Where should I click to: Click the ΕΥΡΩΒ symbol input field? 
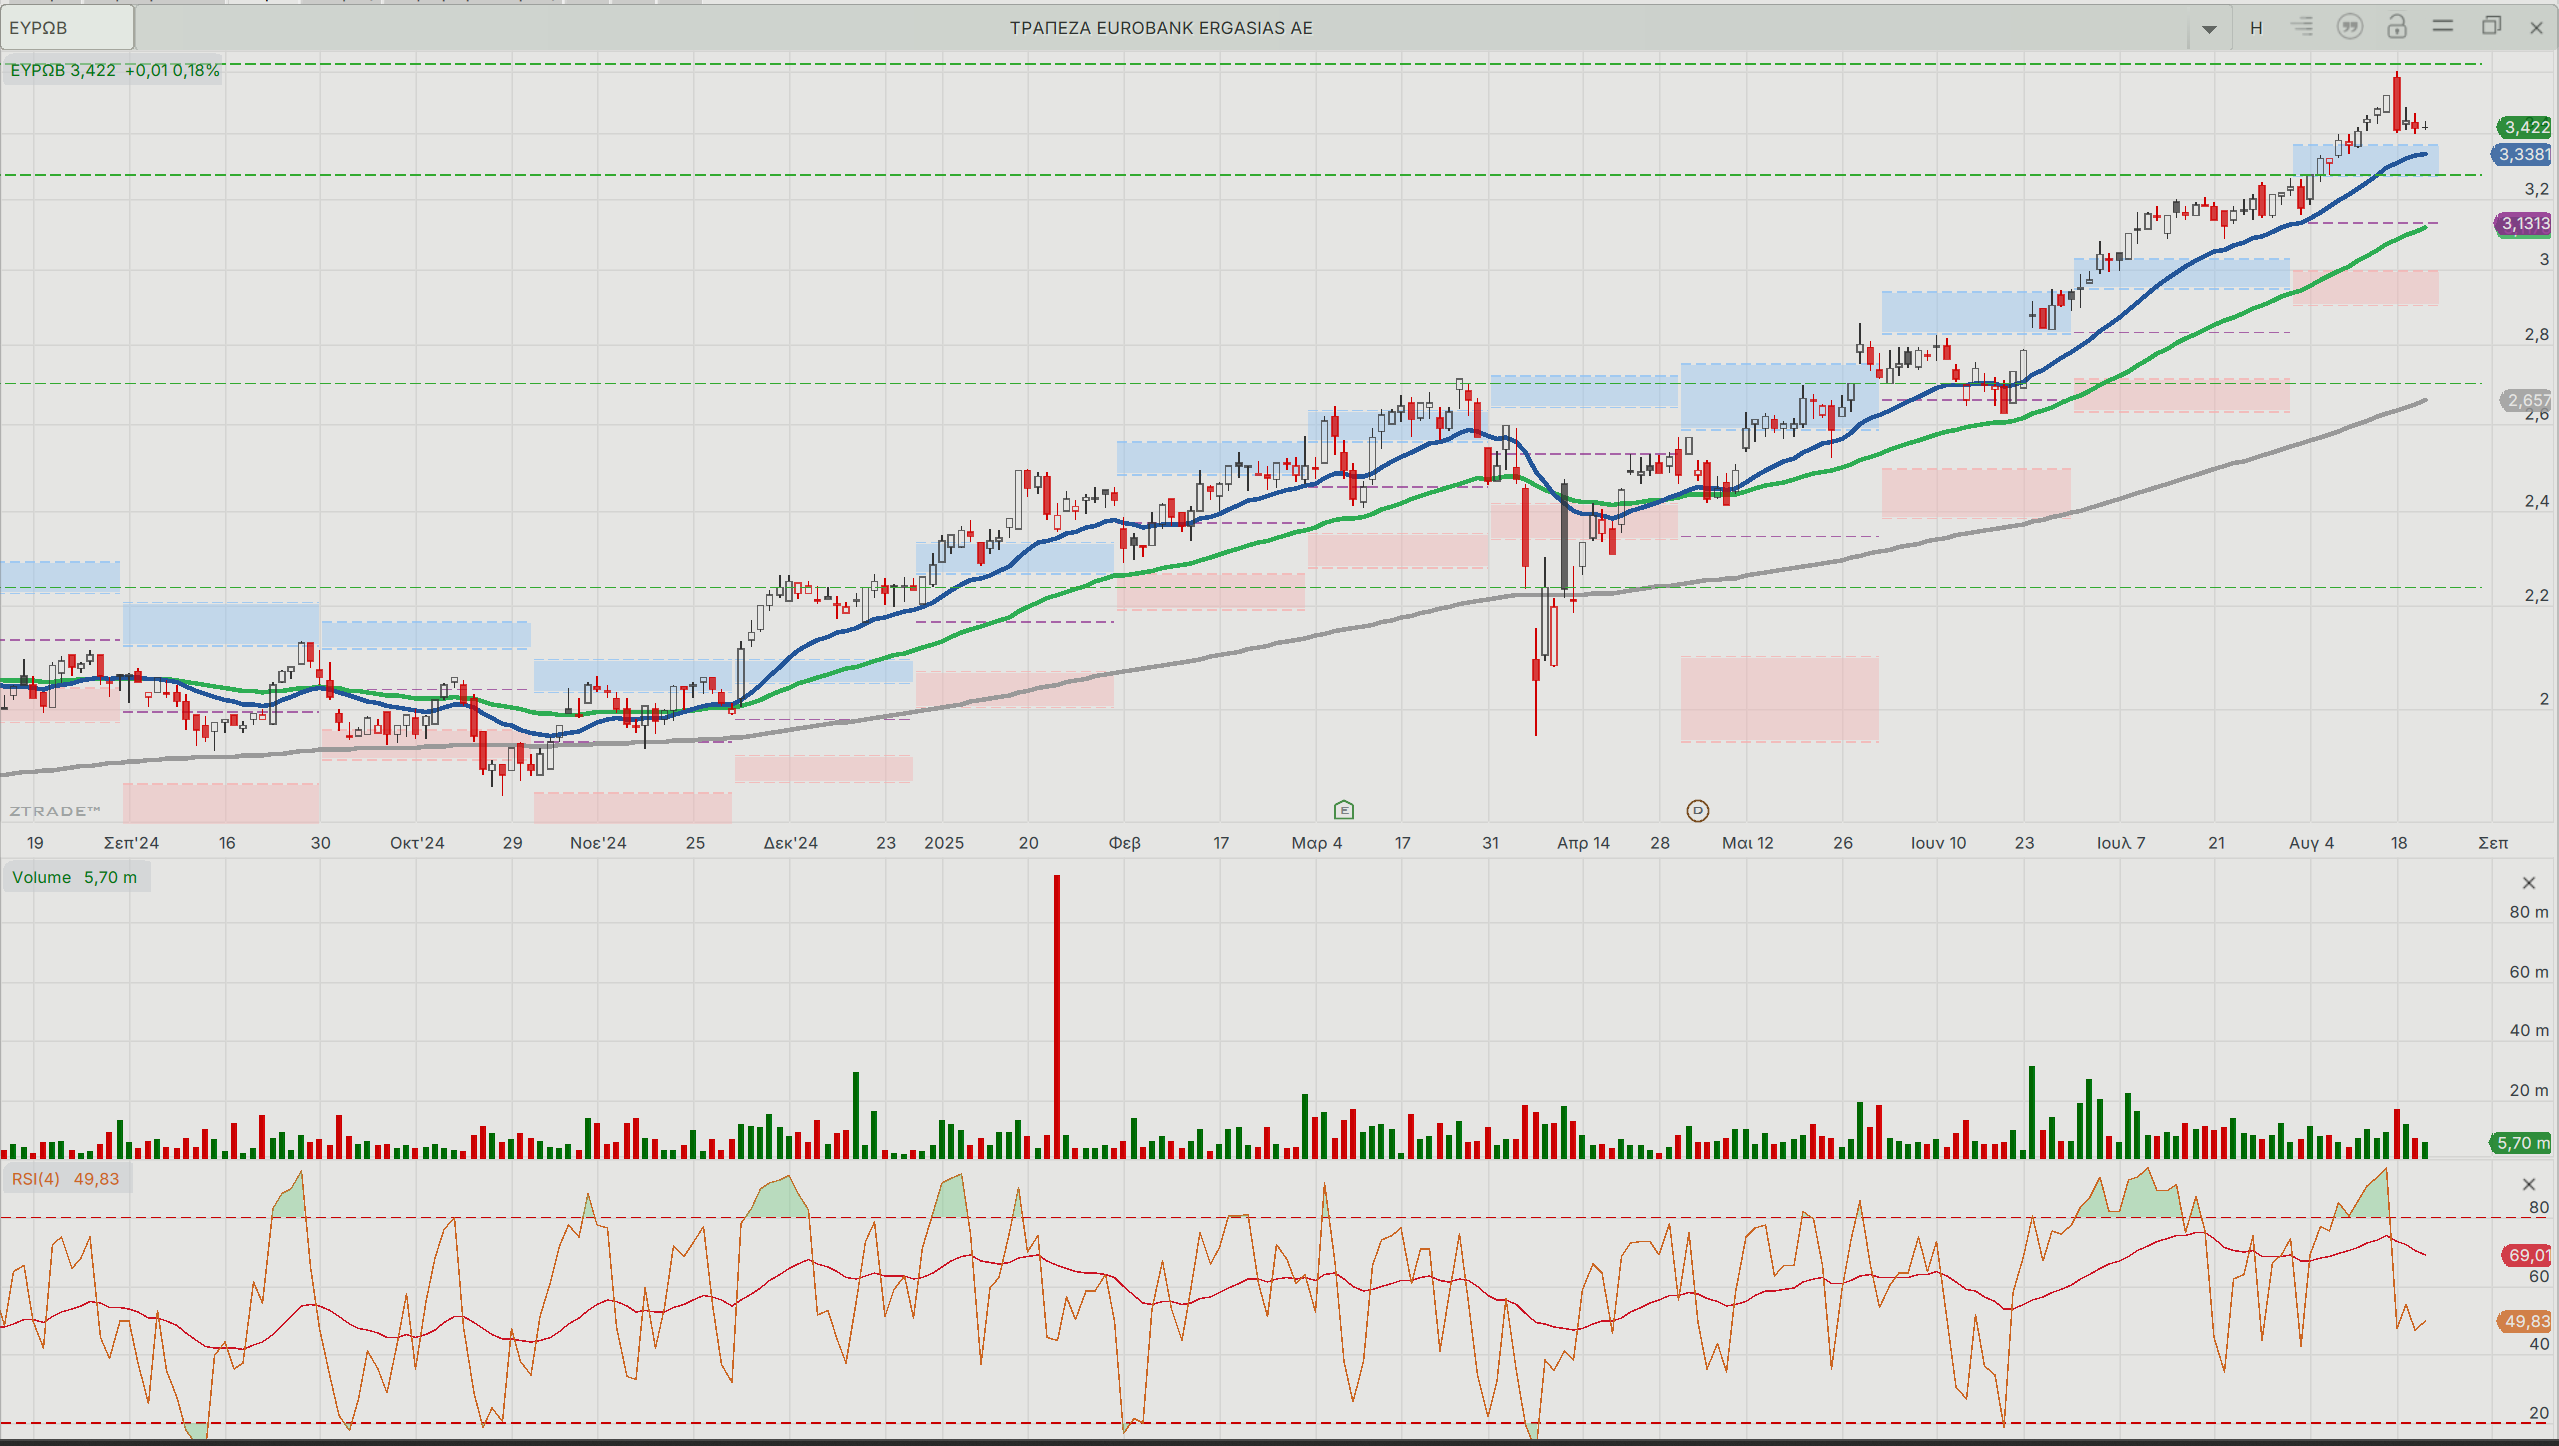point(67,28)
